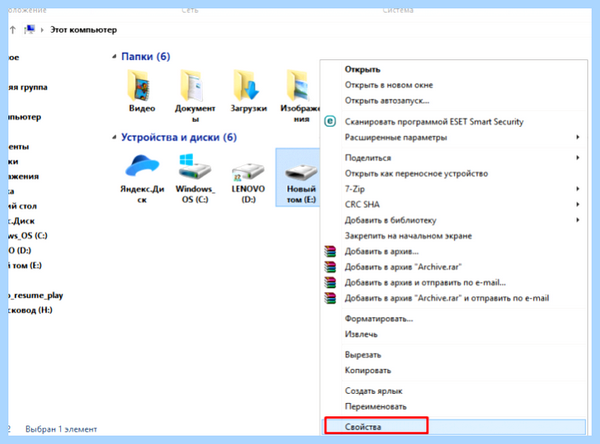
Task: Select й стол in the navigation pane
Action: point(23,206)
